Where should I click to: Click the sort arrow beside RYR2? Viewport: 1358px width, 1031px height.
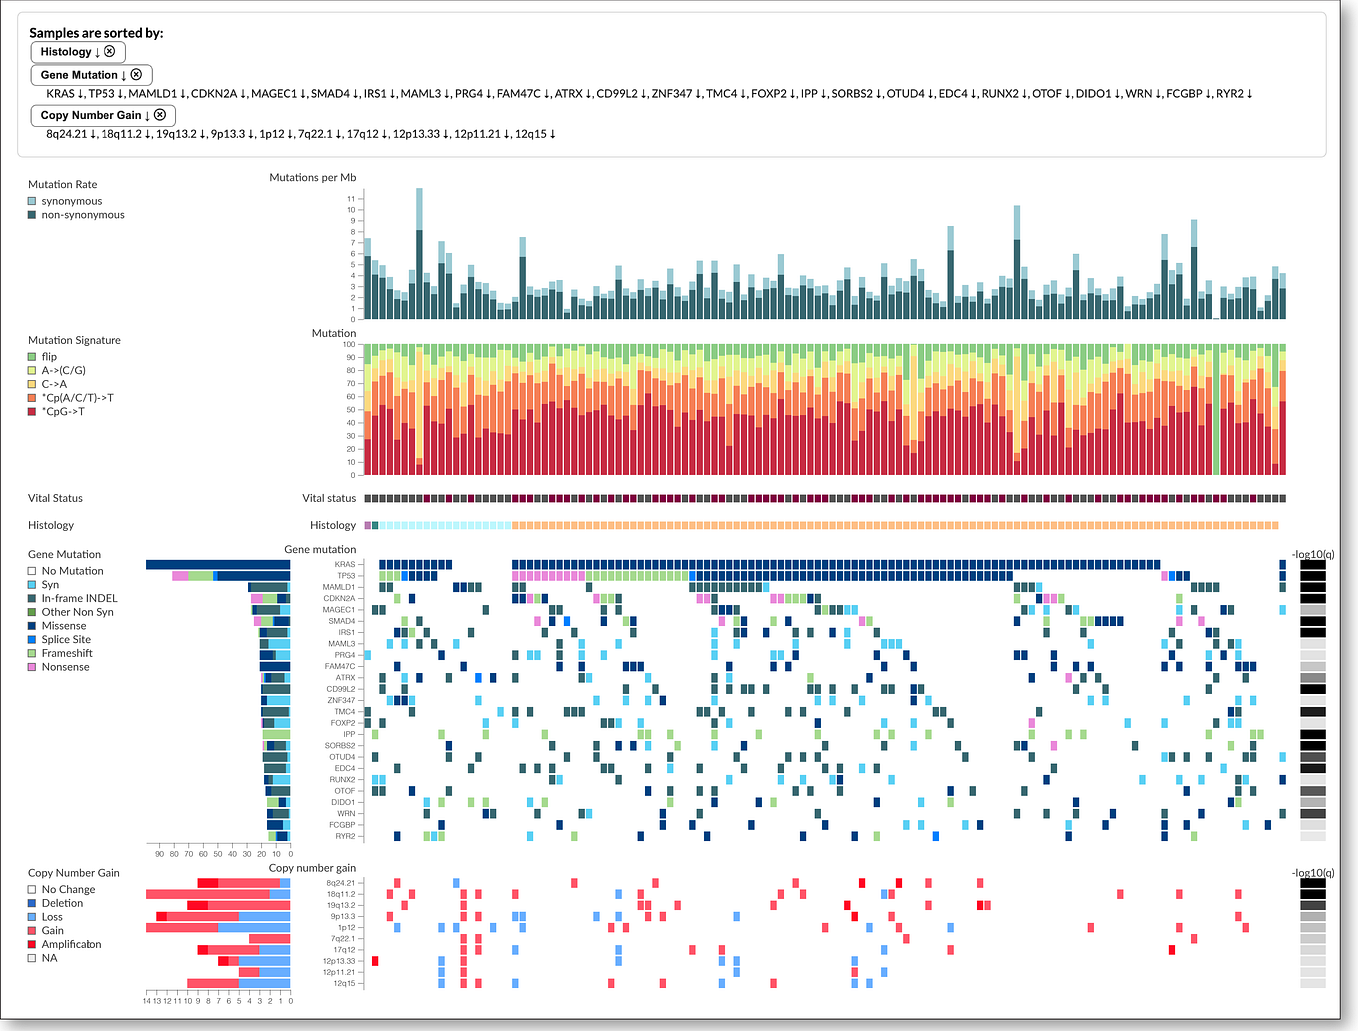pyautogui.click(x=1250, y=93)
